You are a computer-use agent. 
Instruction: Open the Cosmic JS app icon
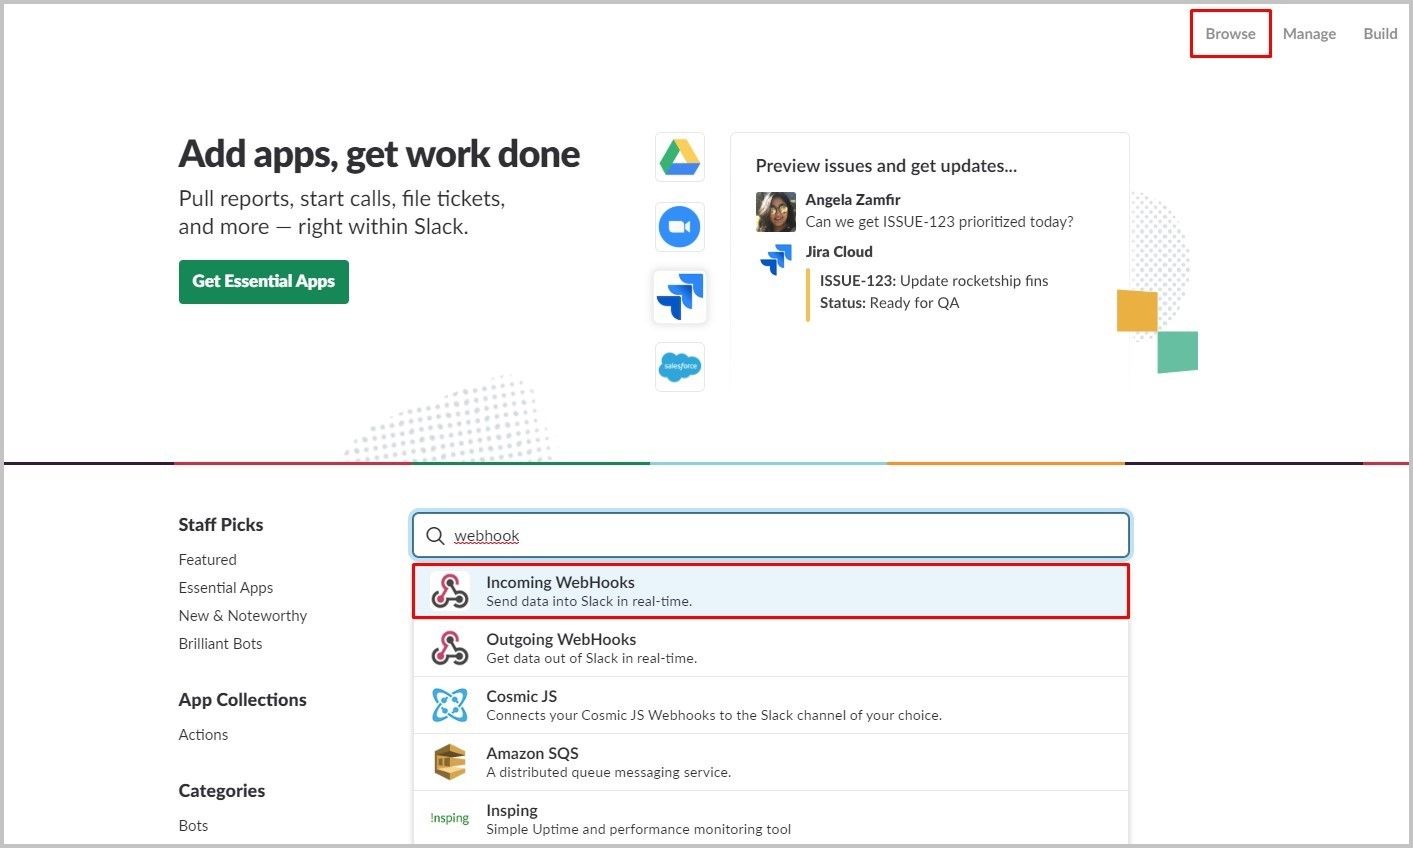pyautogui.click(x=450, y=705)
